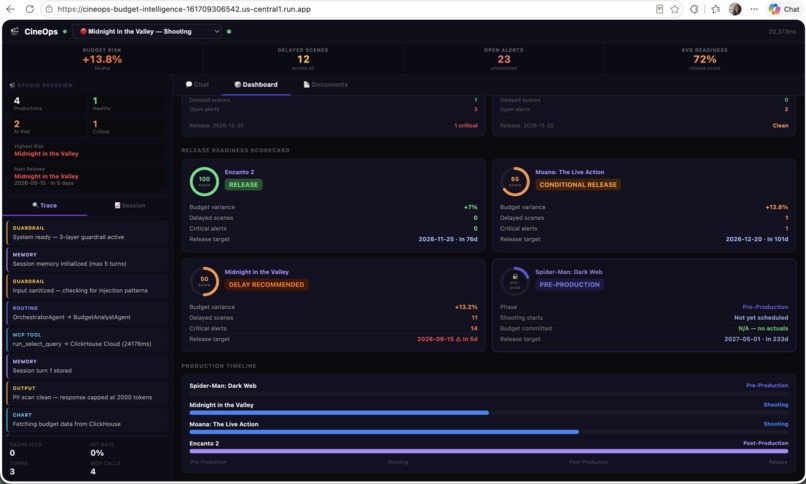The image size is (806, 484).
Task: Reload the page with refresh icon
Action: (30, 9)
